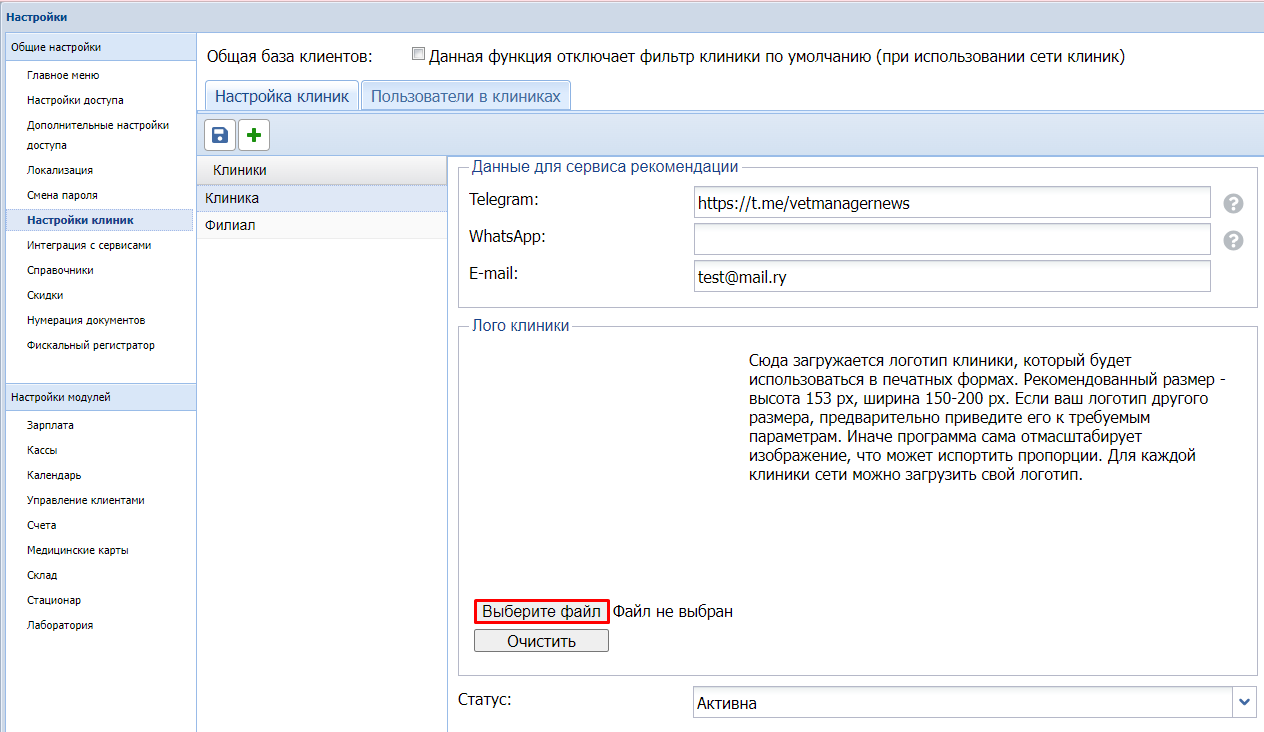Select Филиал in the clinics list
The image size is (1264, 732).
coord(230,225)
